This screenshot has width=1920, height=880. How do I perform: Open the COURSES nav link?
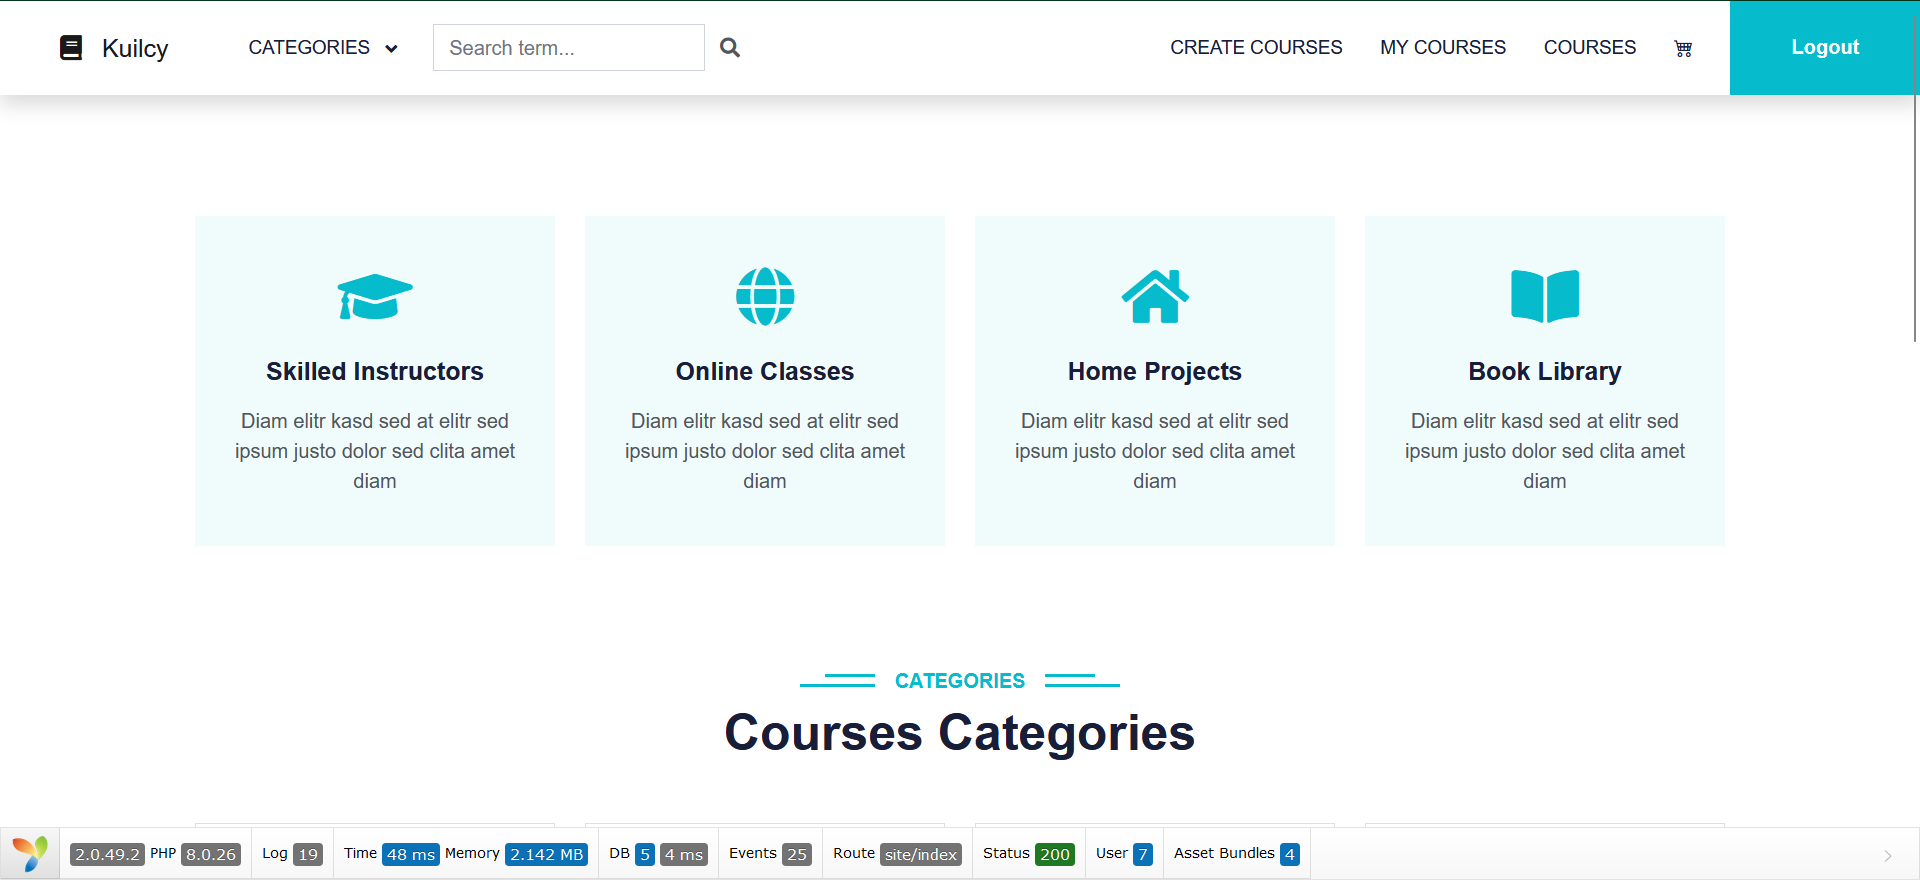(1589, 48)
